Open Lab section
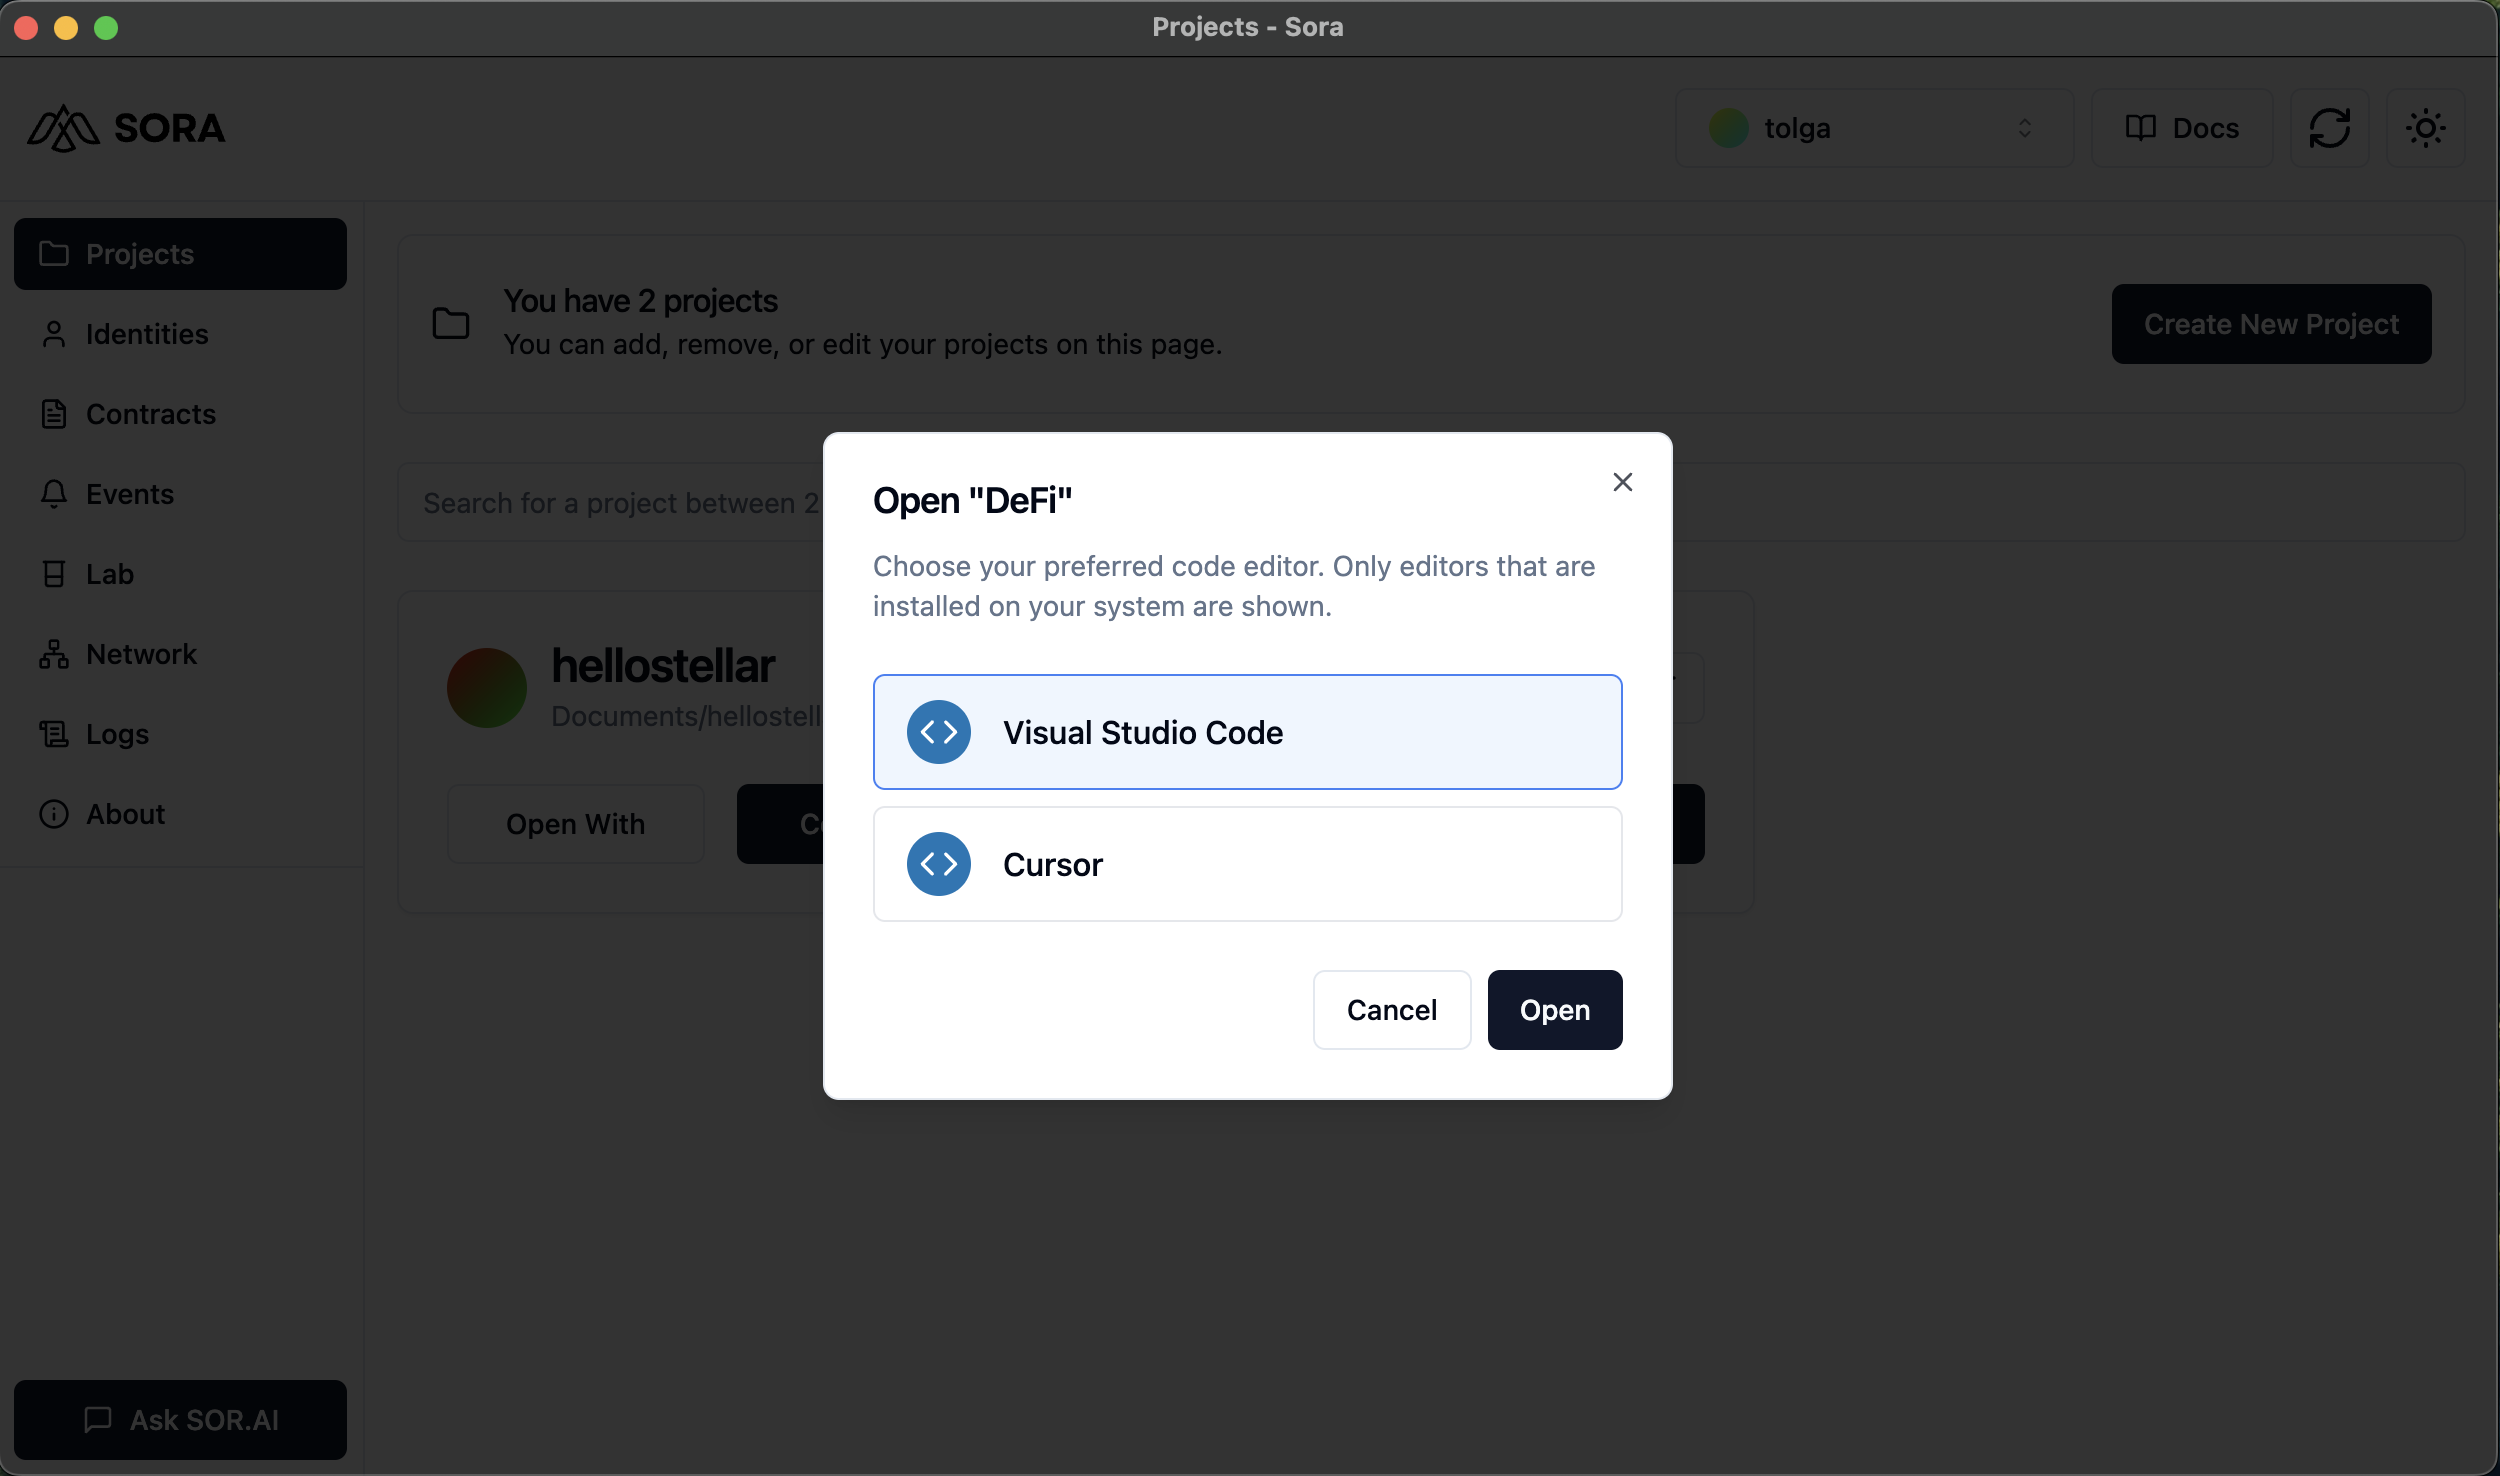Image resolution: width=2500 pixels, height=1476 pixels. pos(180,574)
